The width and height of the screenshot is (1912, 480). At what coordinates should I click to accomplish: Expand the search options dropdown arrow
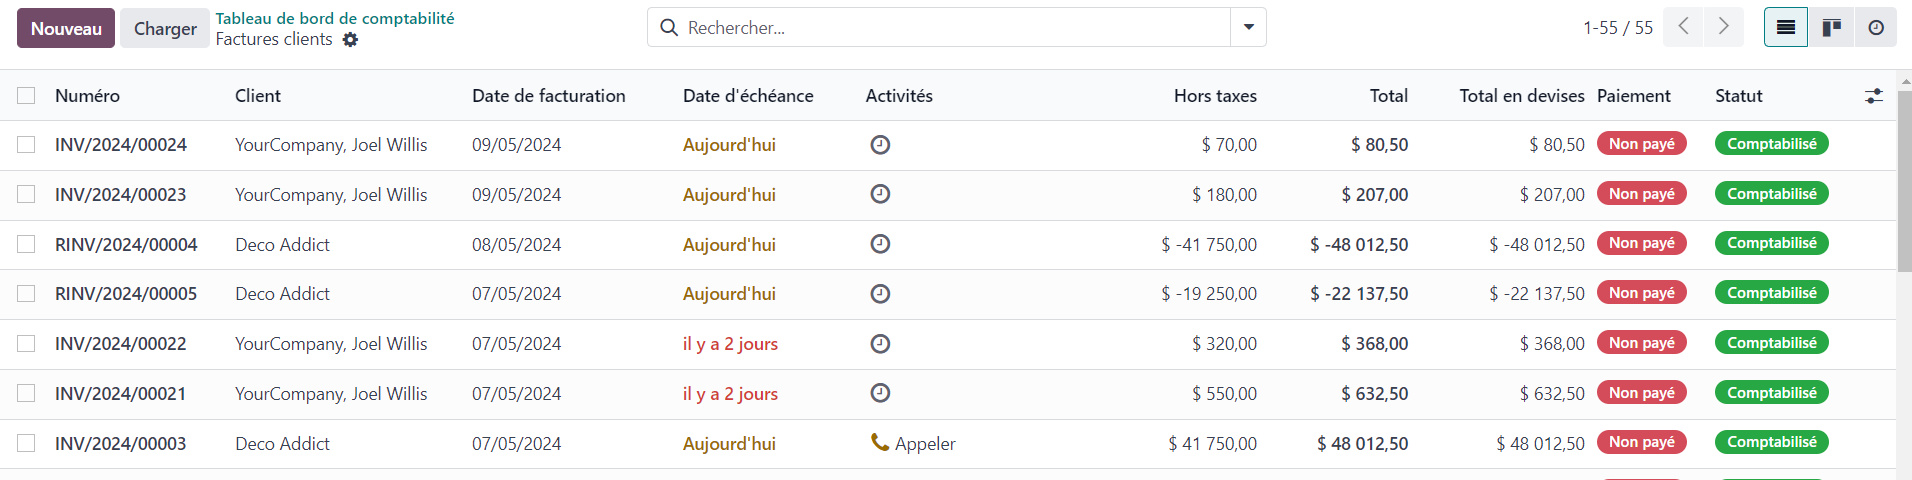pos(1249,27)
